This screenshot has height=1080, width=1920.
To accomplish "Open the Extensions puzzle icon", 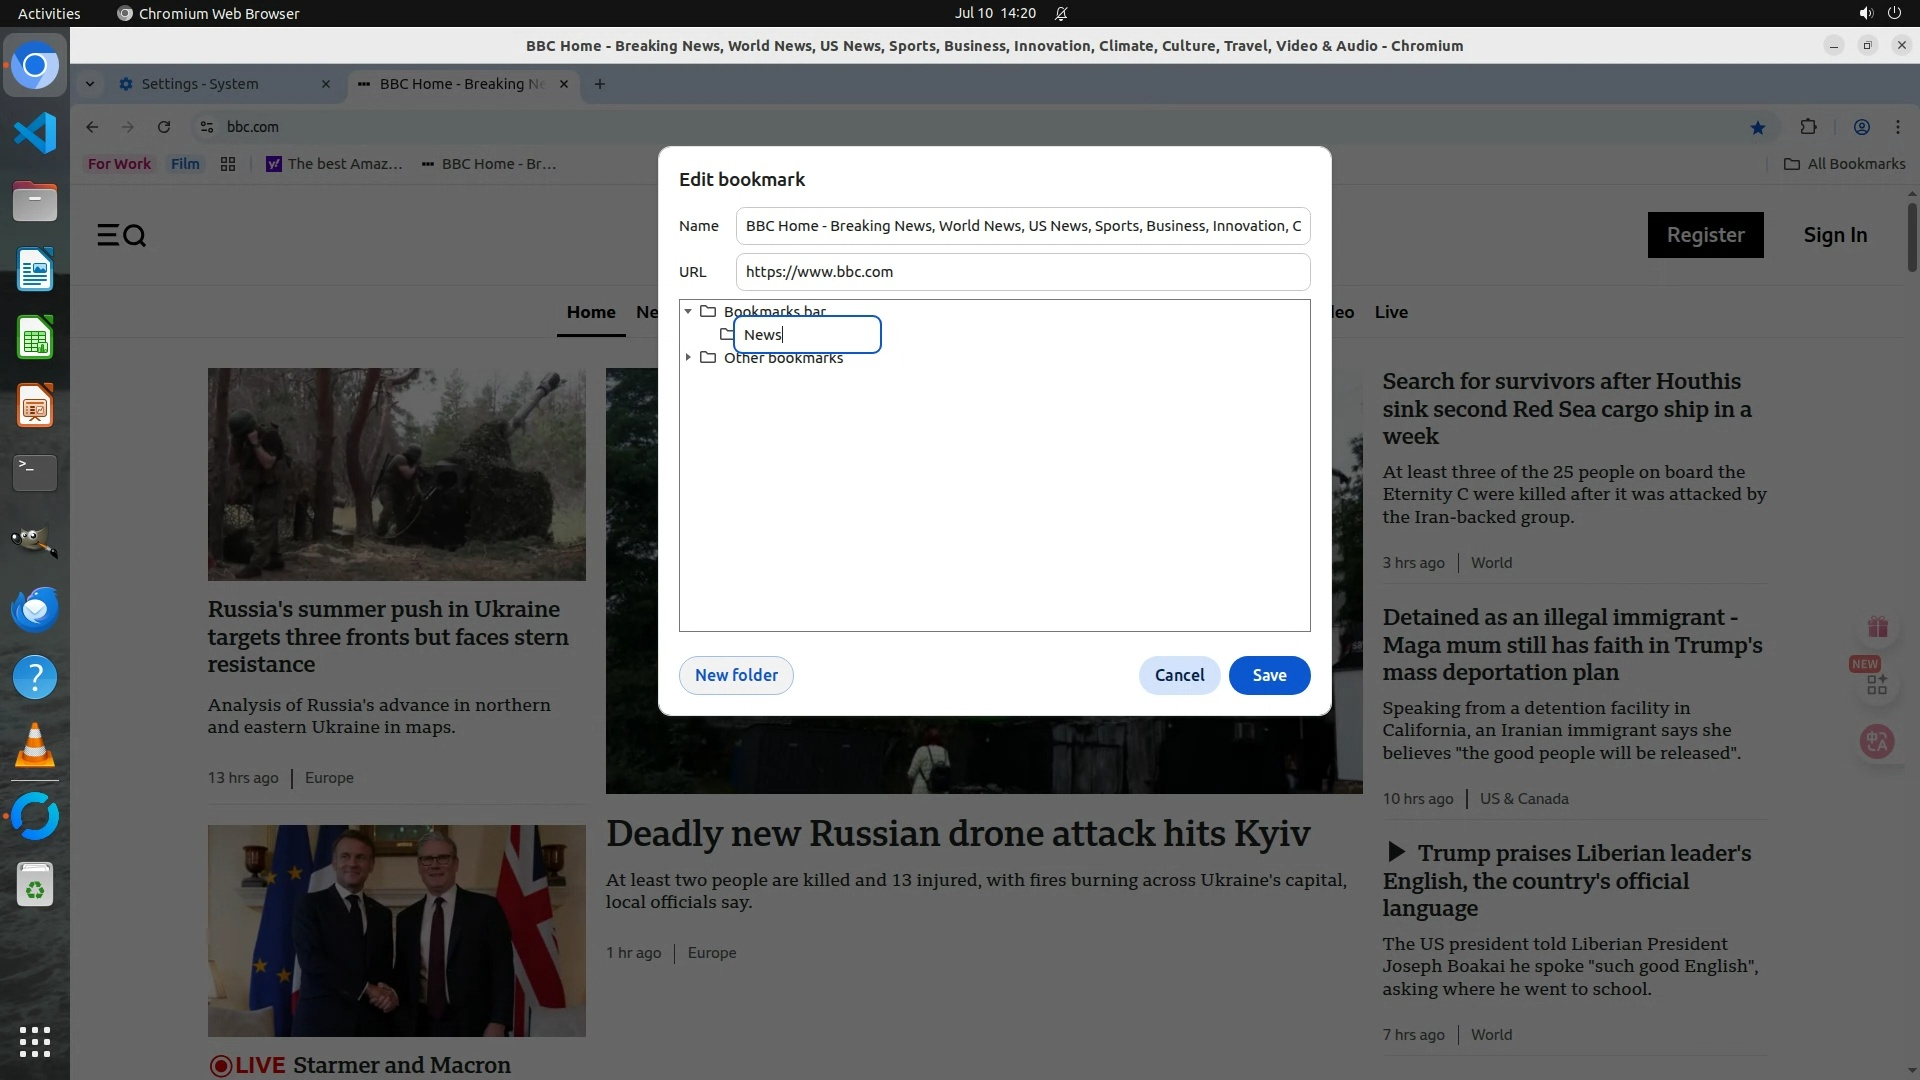I will (1808, 127).
